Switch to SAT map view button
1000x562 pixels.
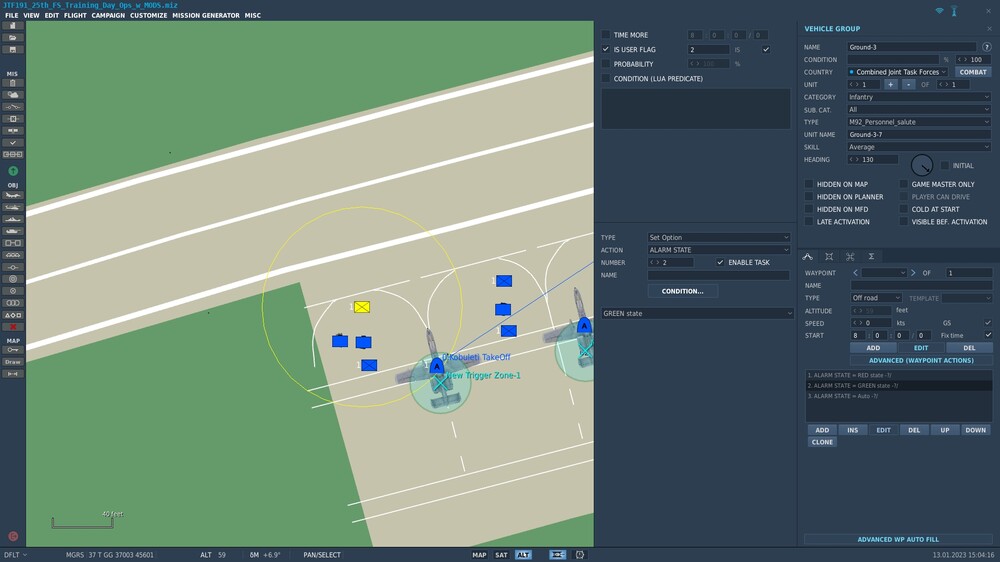(x=501, y=555)
